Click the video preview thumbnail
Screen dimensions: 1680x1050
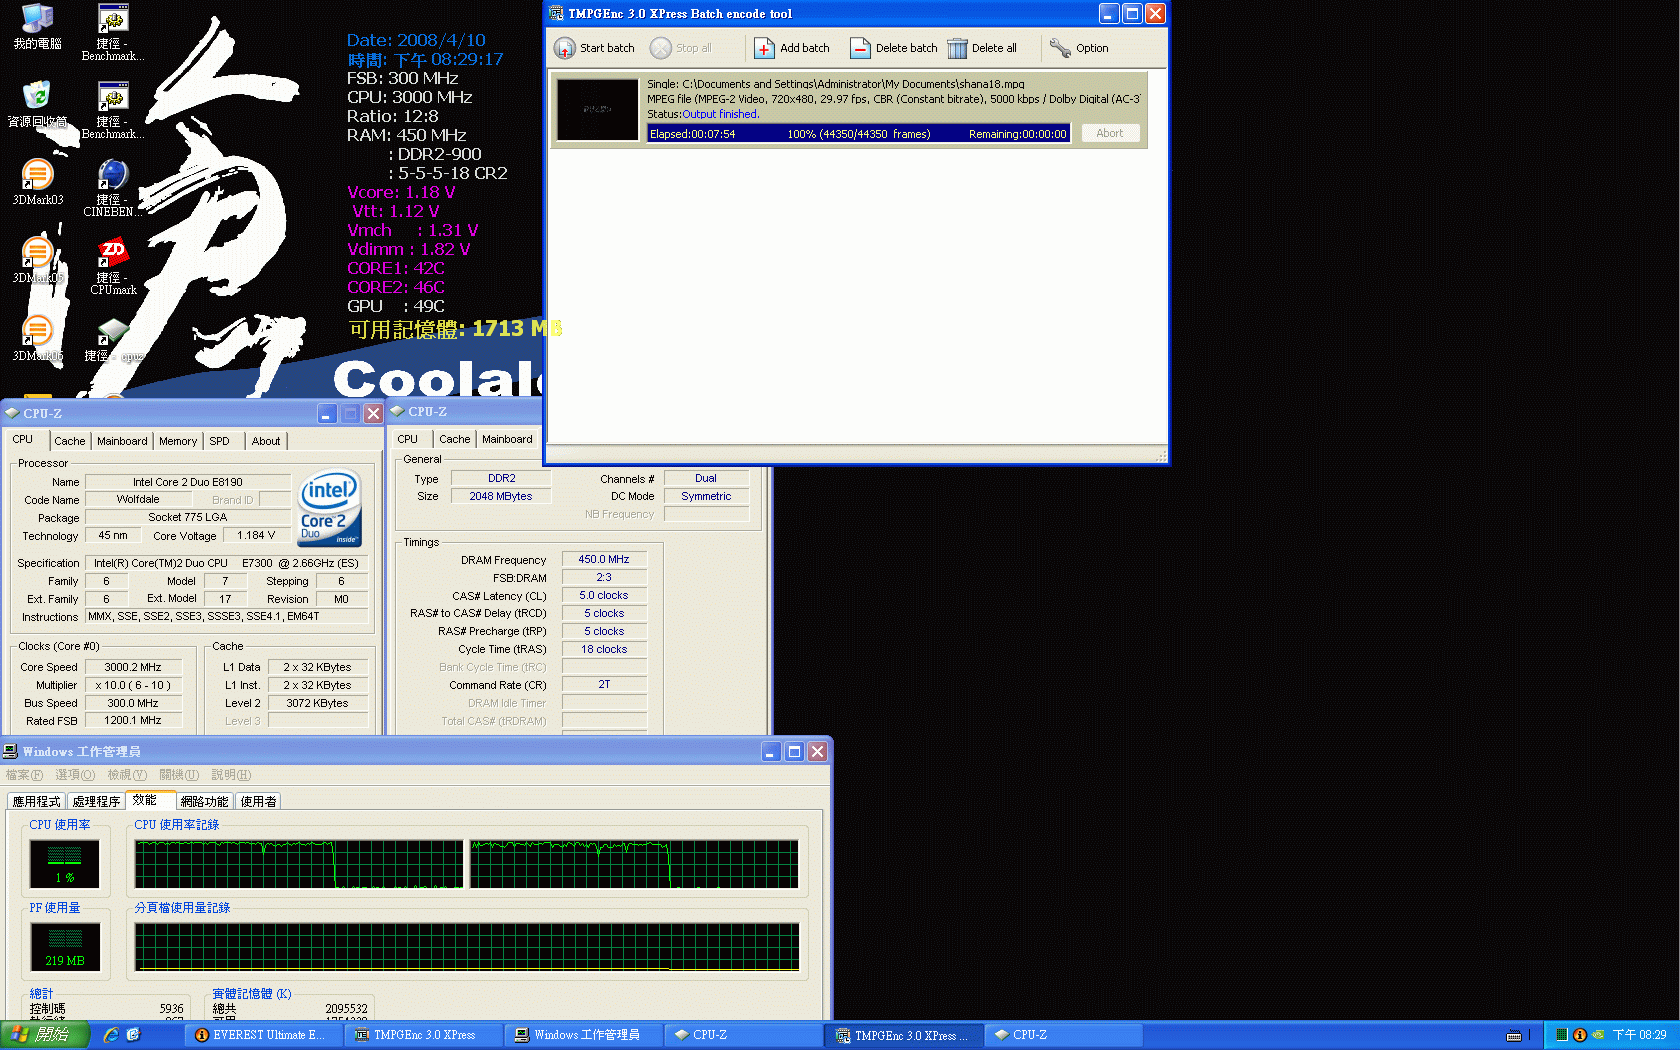tap(597, 109)
